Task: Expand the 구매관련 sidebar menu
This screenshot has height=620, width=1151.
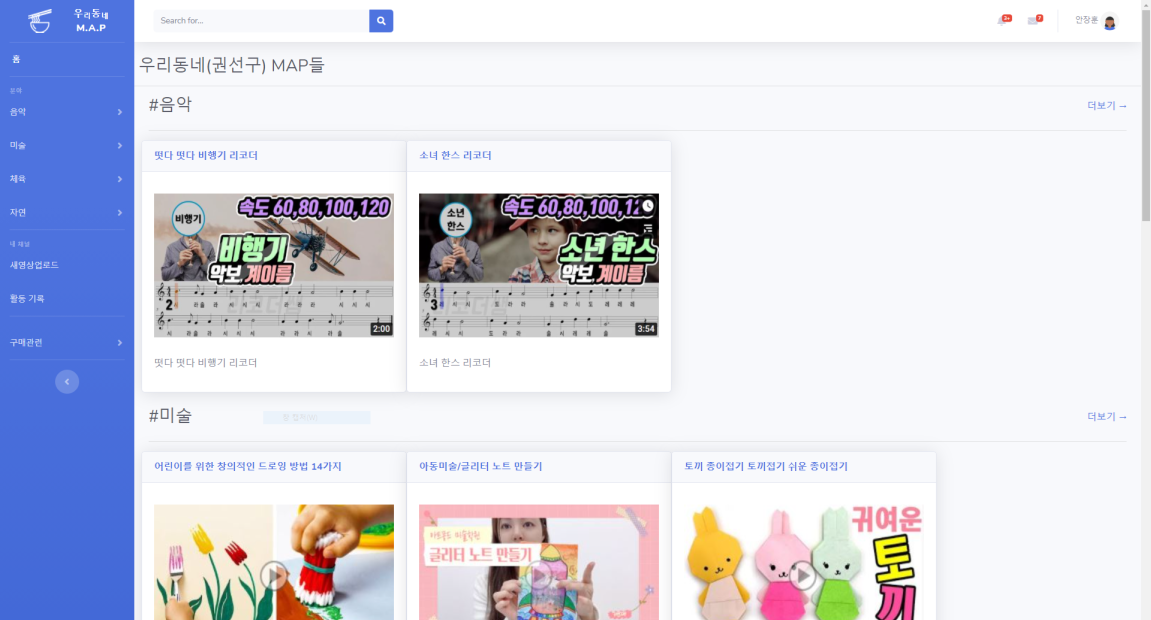Action: [66, 343]
